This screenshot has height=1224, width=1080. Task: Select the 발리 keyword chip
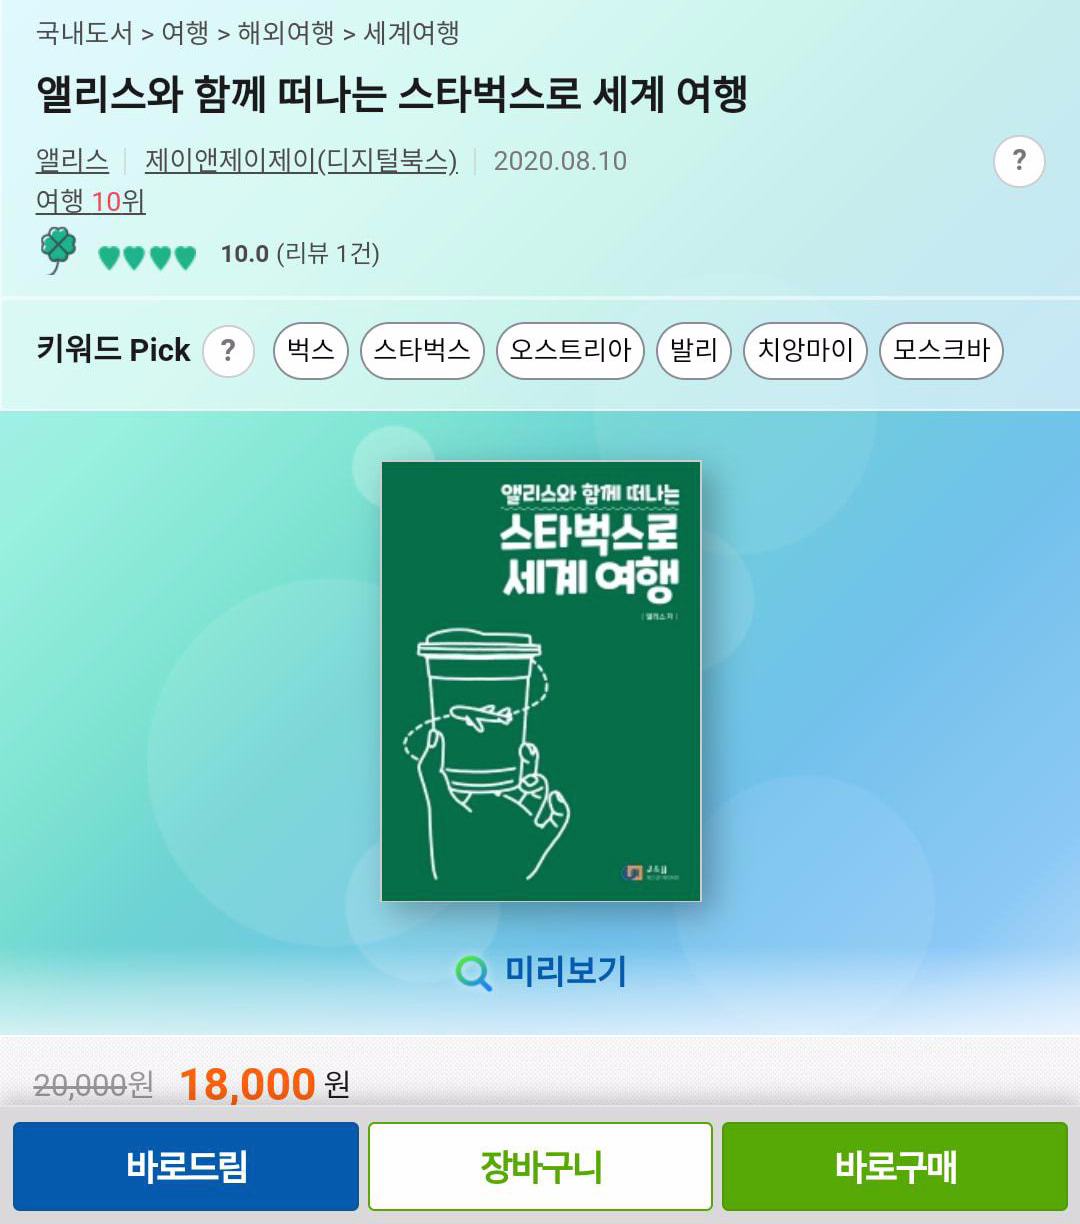pyautogui.click(x=694, y=351)
